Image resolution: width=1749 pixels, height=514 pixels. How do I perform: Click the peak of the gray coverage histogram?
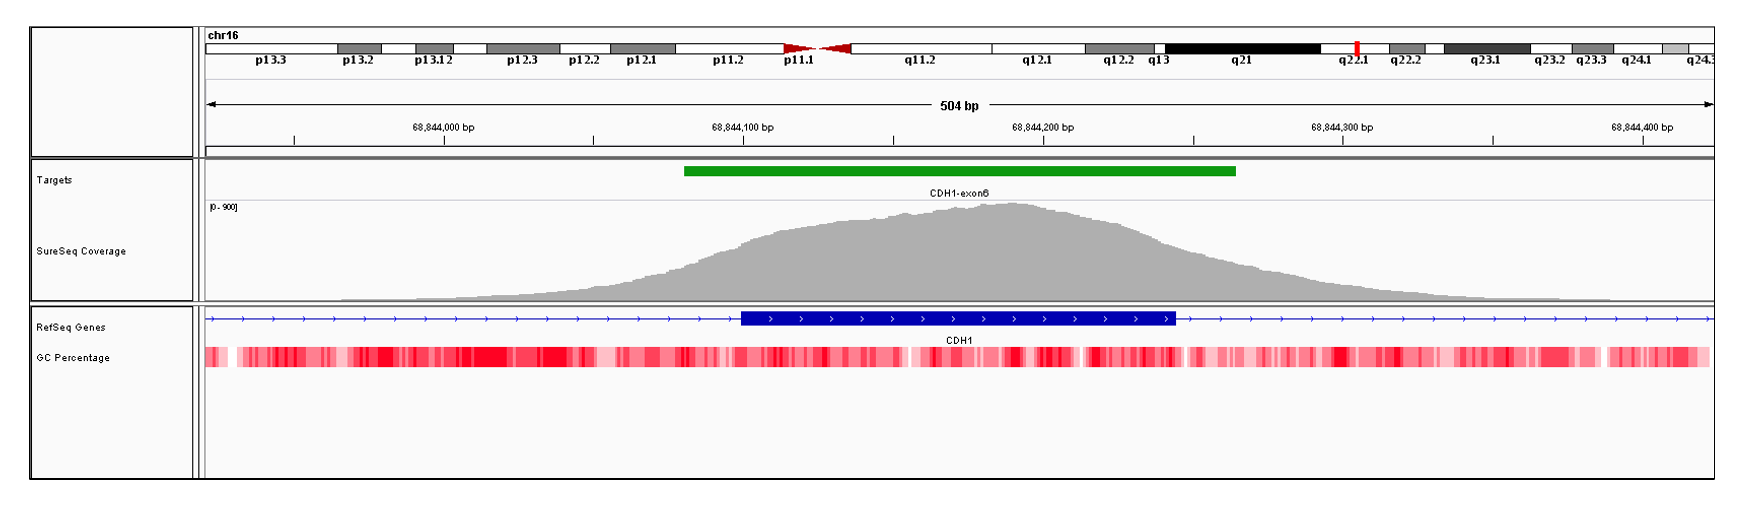[x=1012, y=206]
